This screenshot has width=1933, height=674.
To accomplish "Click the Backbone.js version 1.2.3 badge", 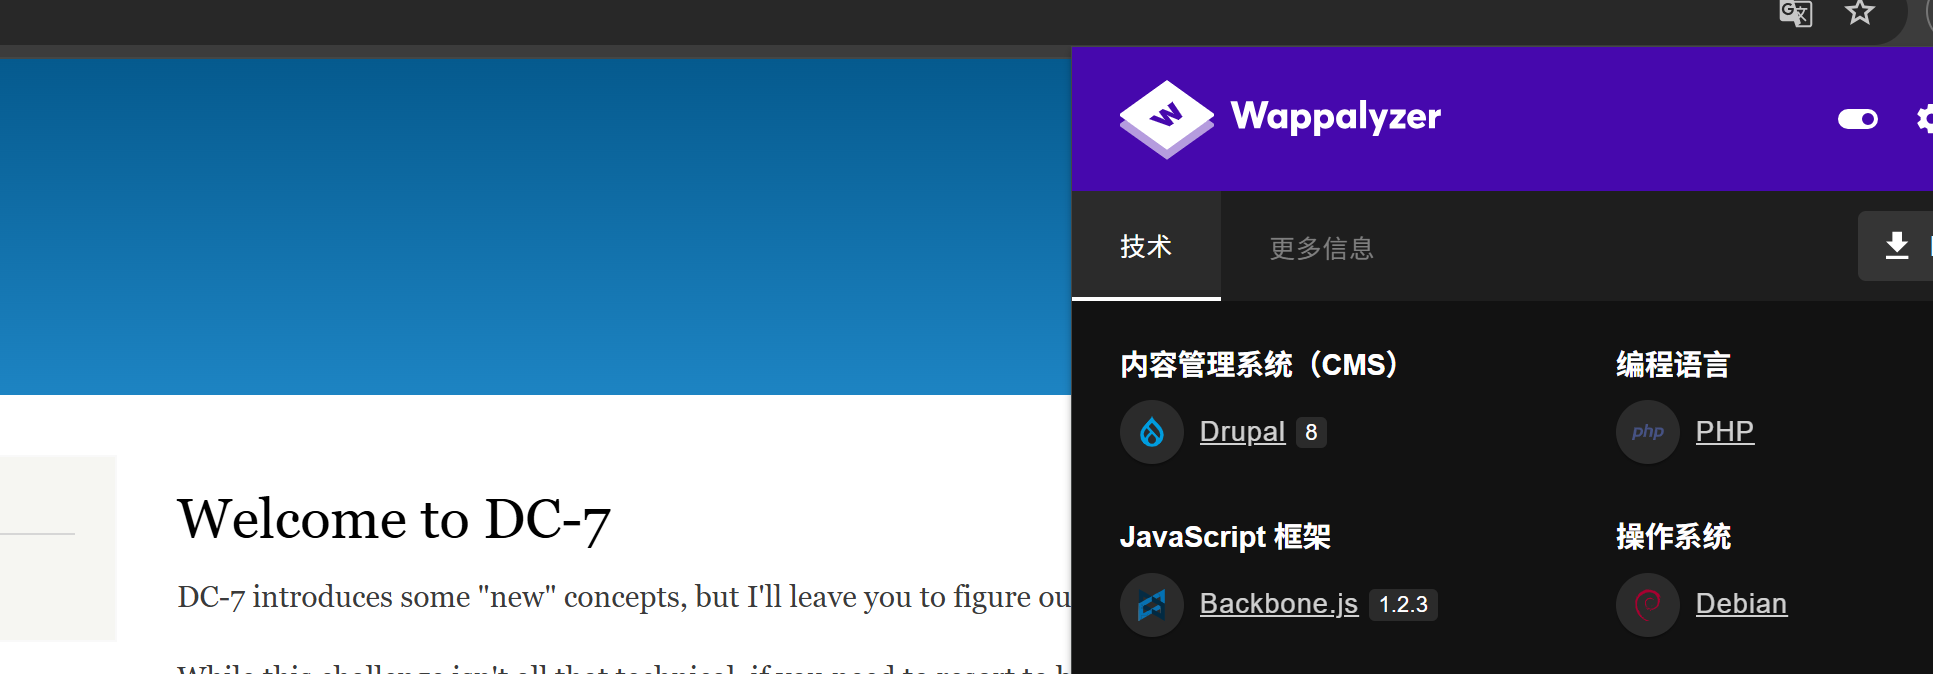I will point(1403,605).
